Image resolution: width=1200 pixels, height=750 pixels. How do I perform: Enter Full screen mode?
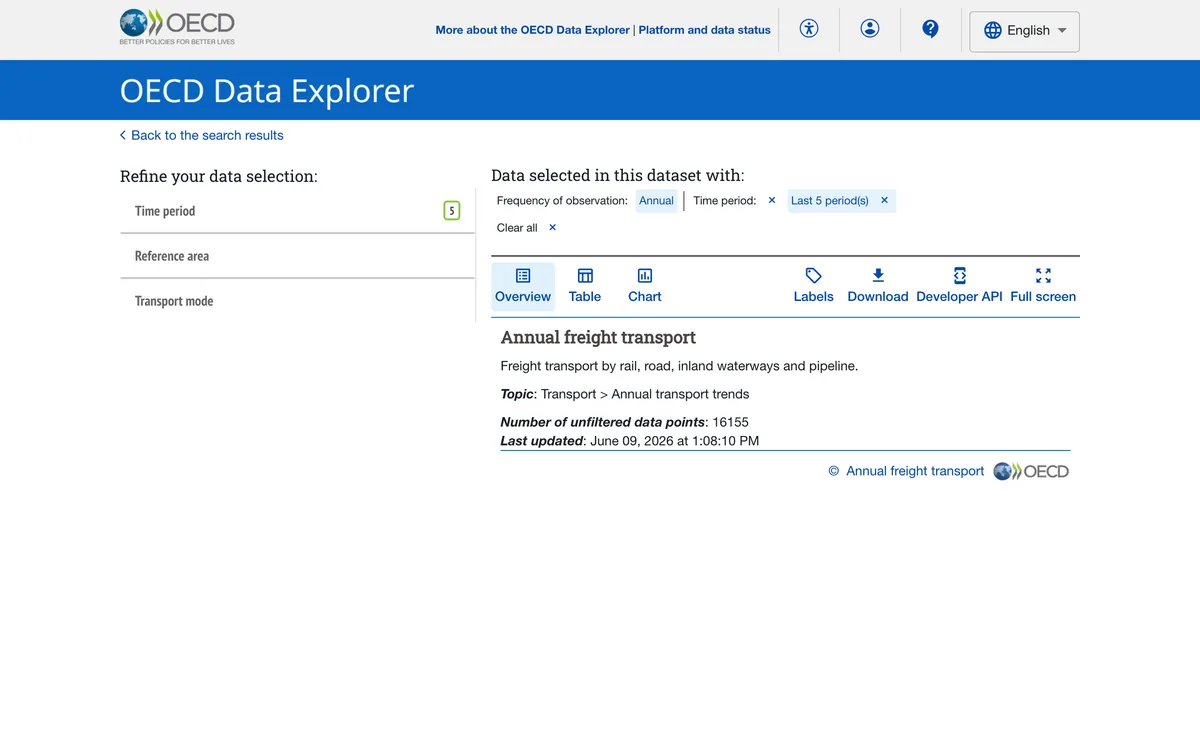coord(1043,285)
